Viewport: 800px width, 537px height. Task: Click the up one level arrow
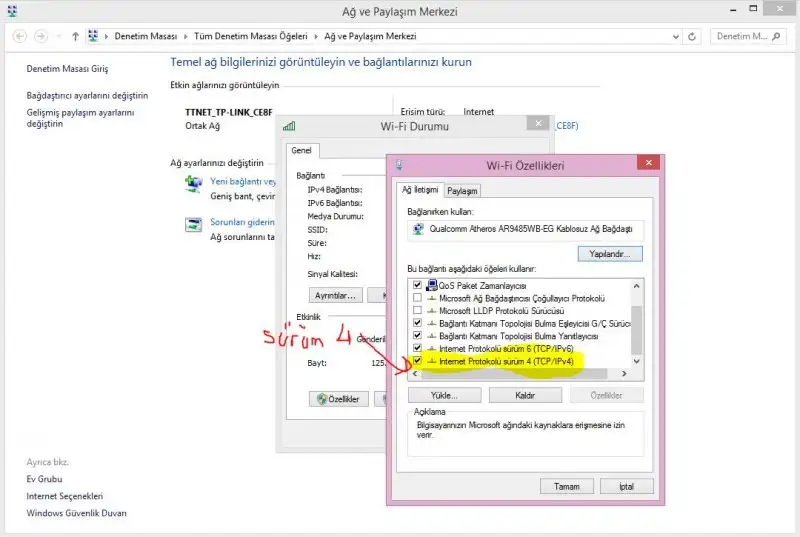(x=76, y=36)
